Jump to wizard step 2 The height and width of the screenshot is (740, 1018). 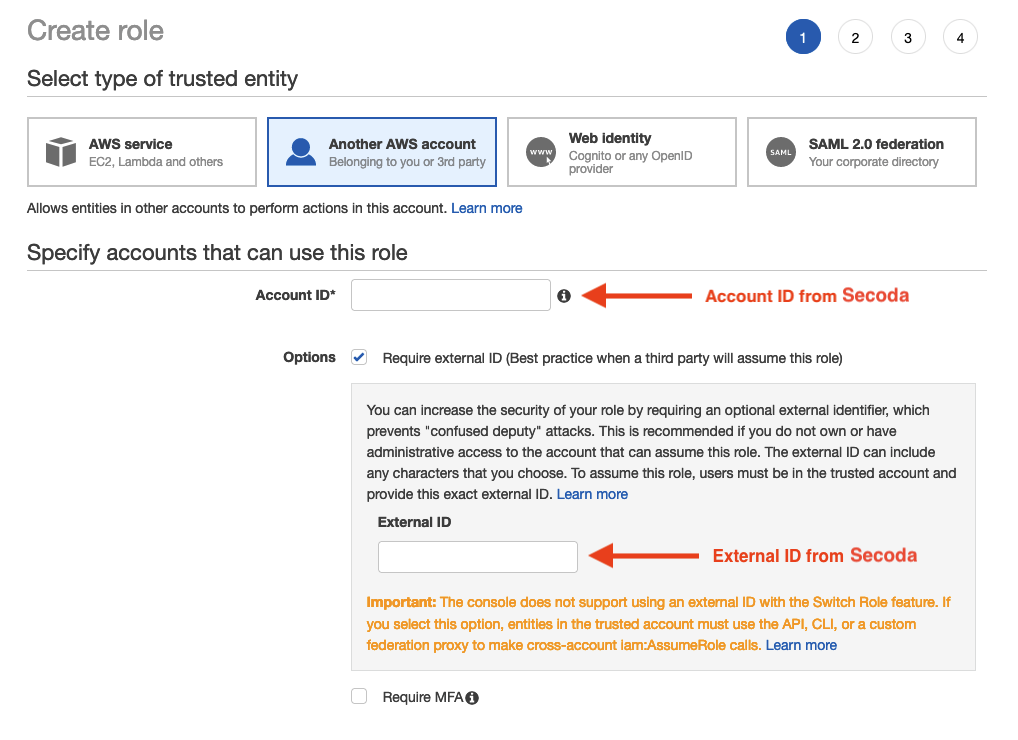pyautogui.click(x=855, y=38)
